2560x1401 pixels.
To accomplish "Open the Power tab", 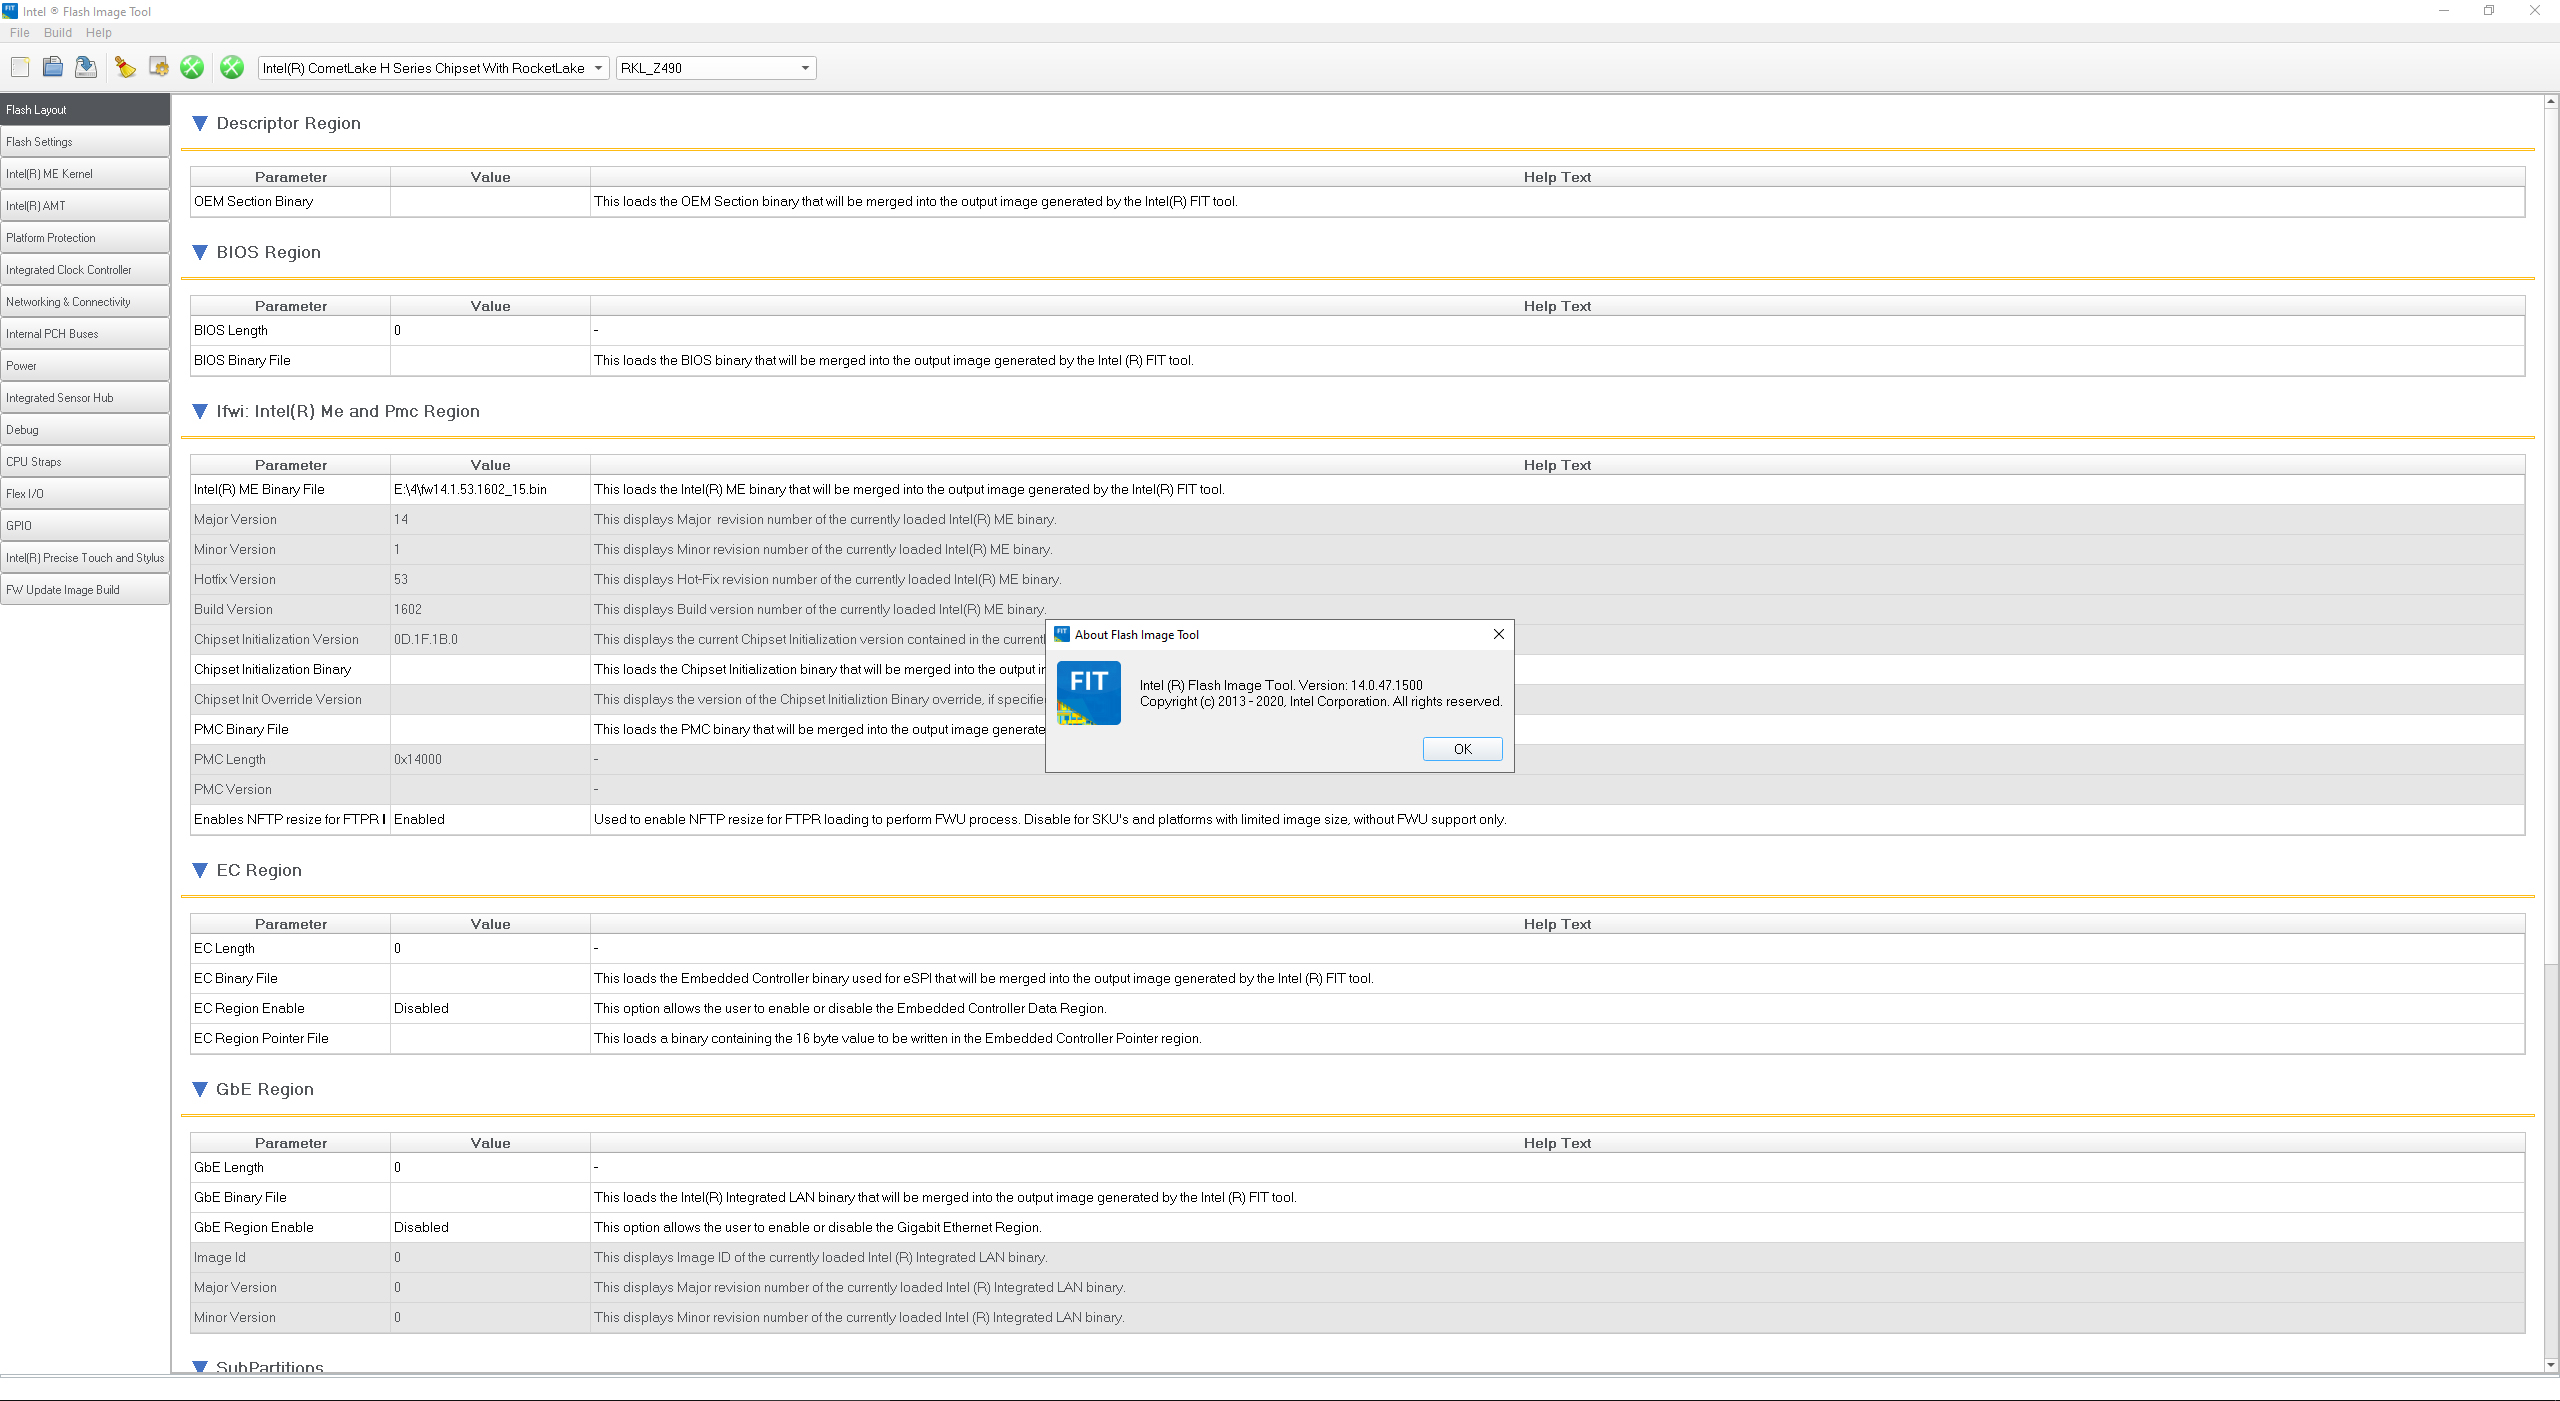I will (85, 366).
